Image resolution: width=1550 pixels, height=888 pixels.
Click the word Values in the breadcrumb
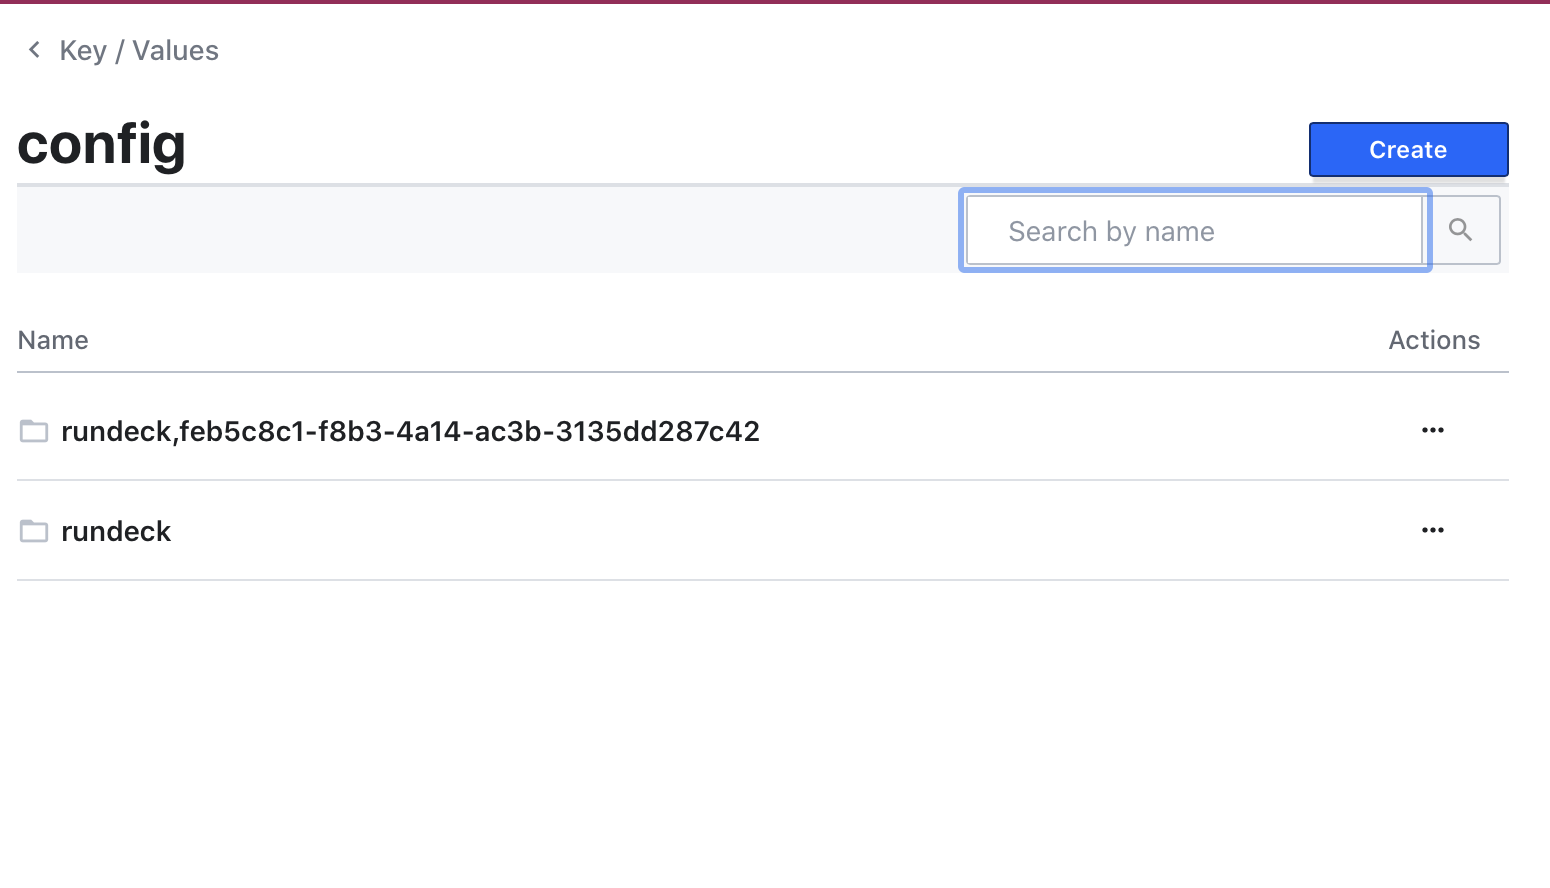pos(175,50)
